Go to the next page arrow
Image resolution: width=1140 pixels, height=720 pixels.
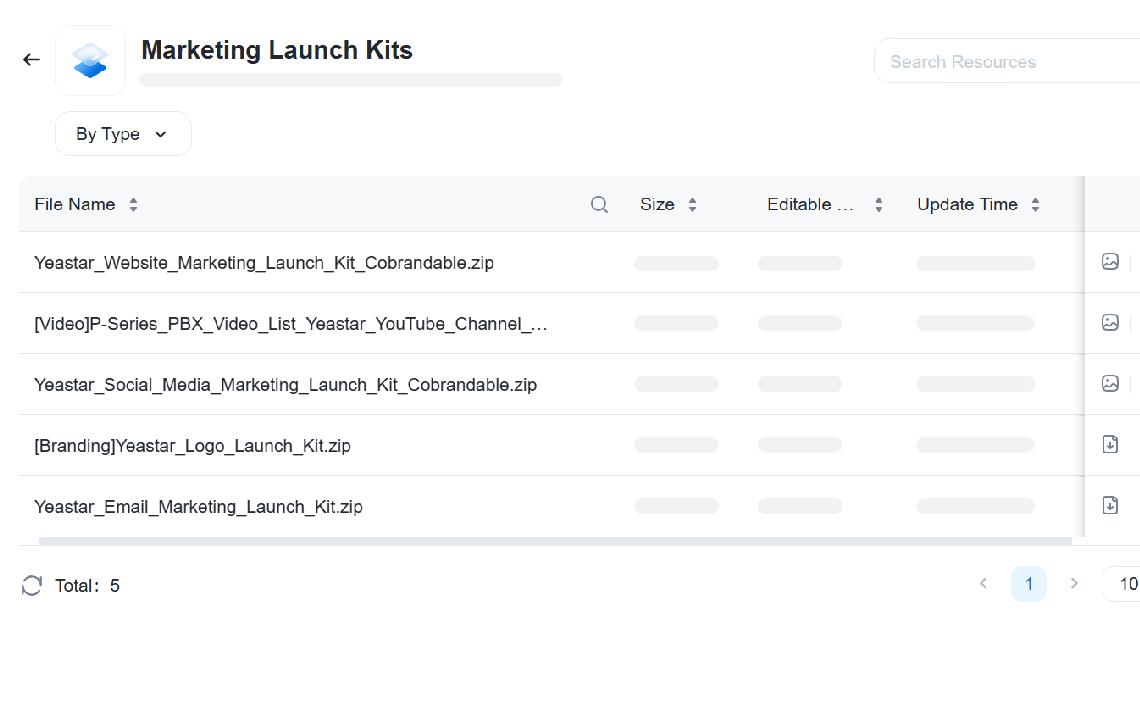click(1074, 583)
